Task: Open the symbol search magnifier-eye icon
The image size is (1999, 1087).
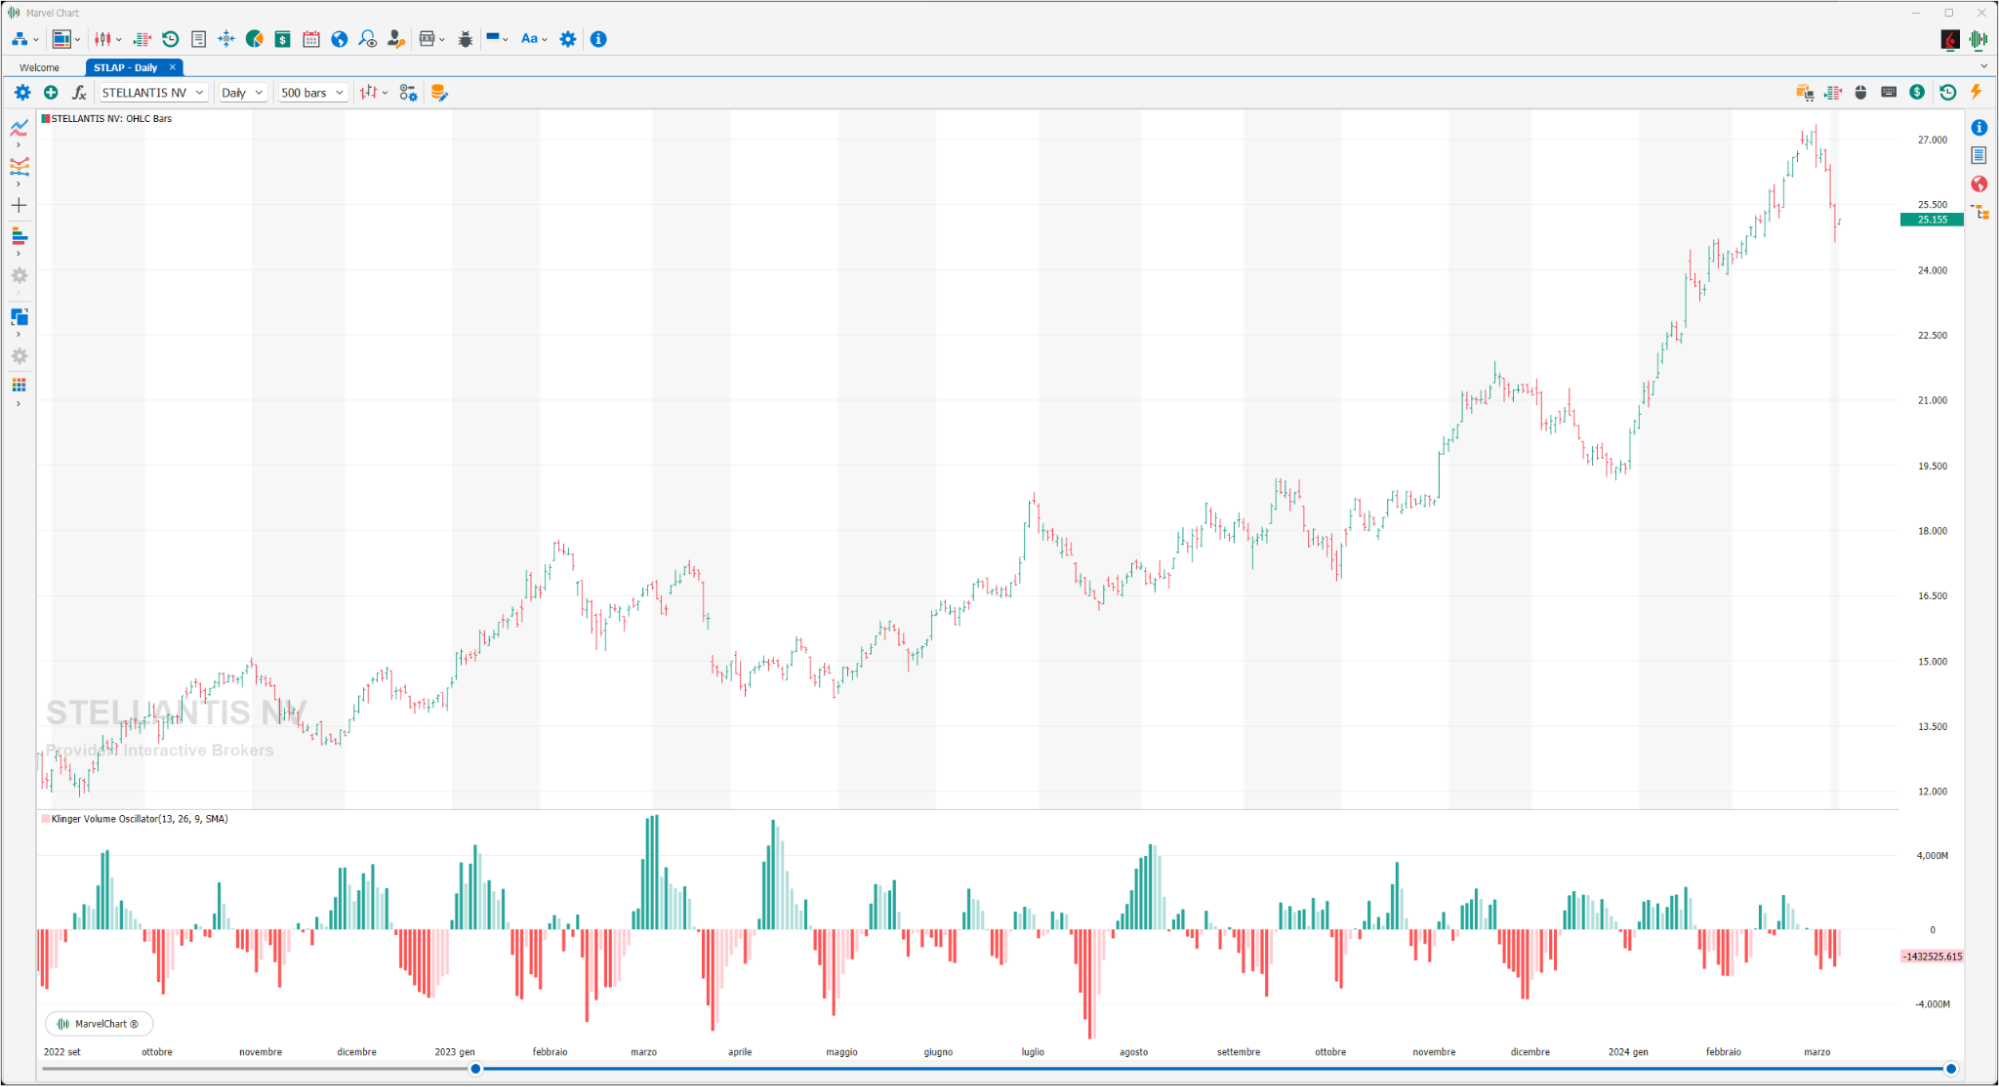Action: tap(368, 39)
